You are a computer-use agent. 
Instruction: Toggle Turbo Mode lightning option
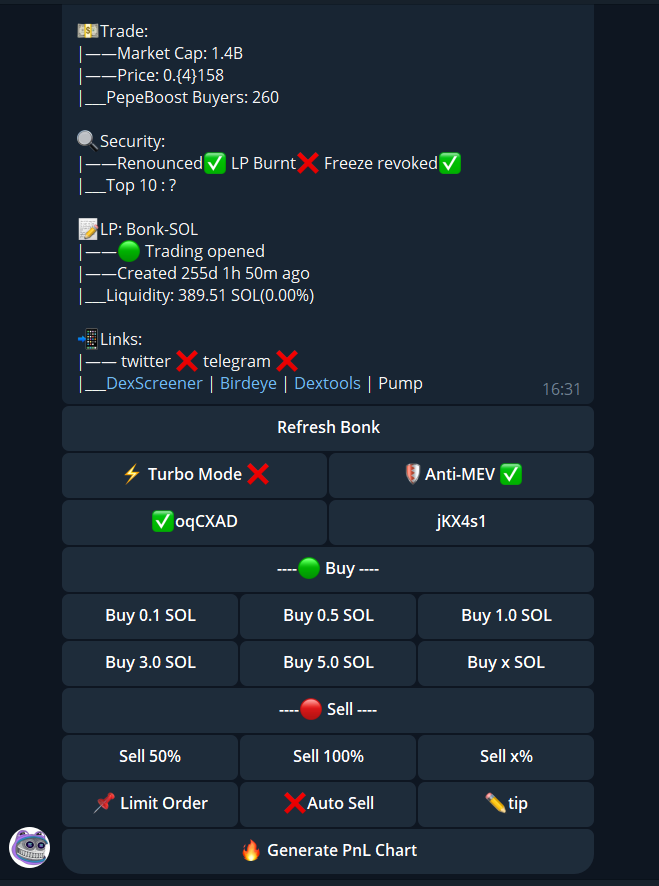click(x=194, y=475)
